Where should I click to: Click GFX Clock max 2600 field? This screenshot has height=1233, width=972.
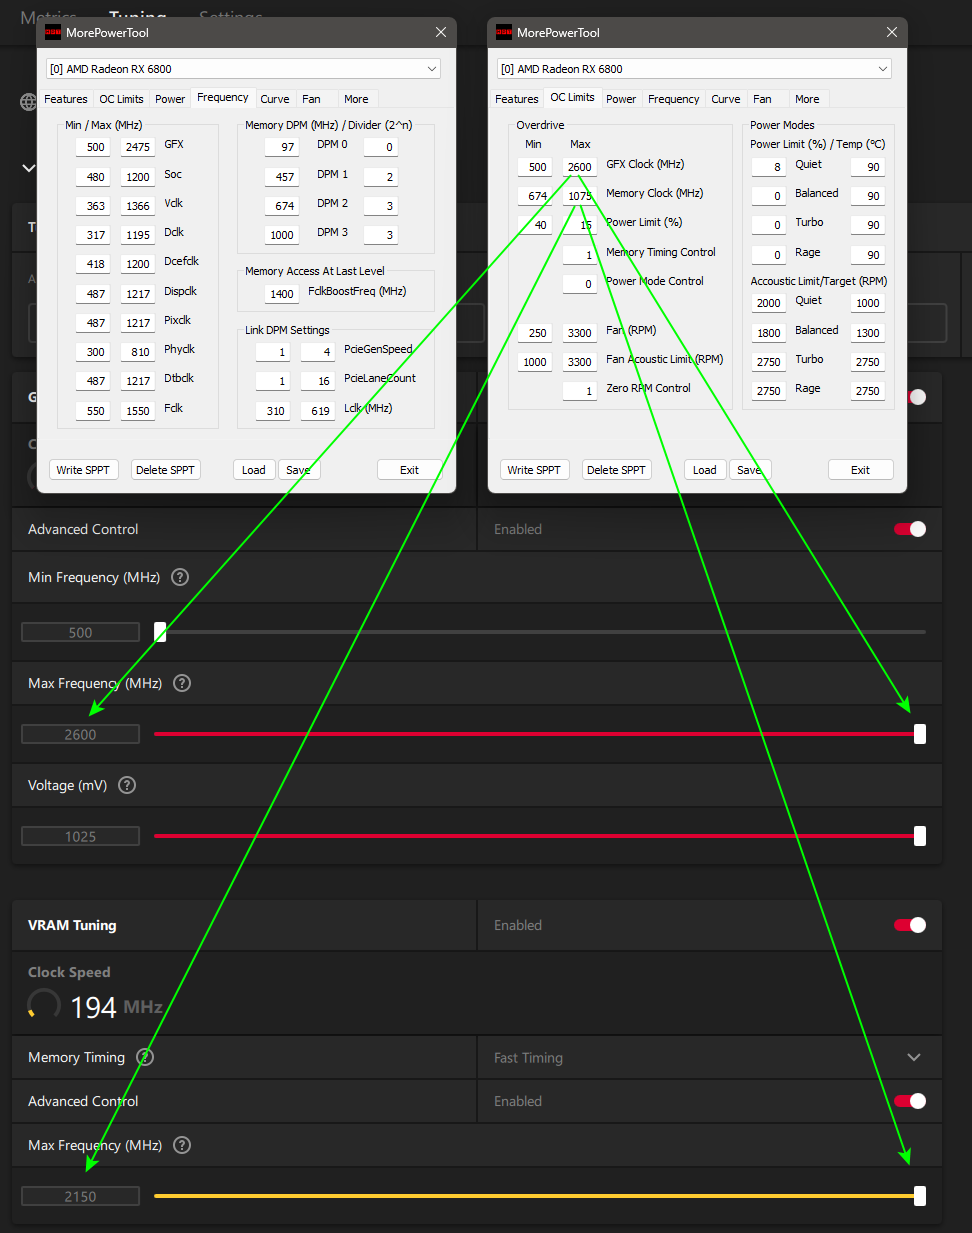[x=579, y=167]
